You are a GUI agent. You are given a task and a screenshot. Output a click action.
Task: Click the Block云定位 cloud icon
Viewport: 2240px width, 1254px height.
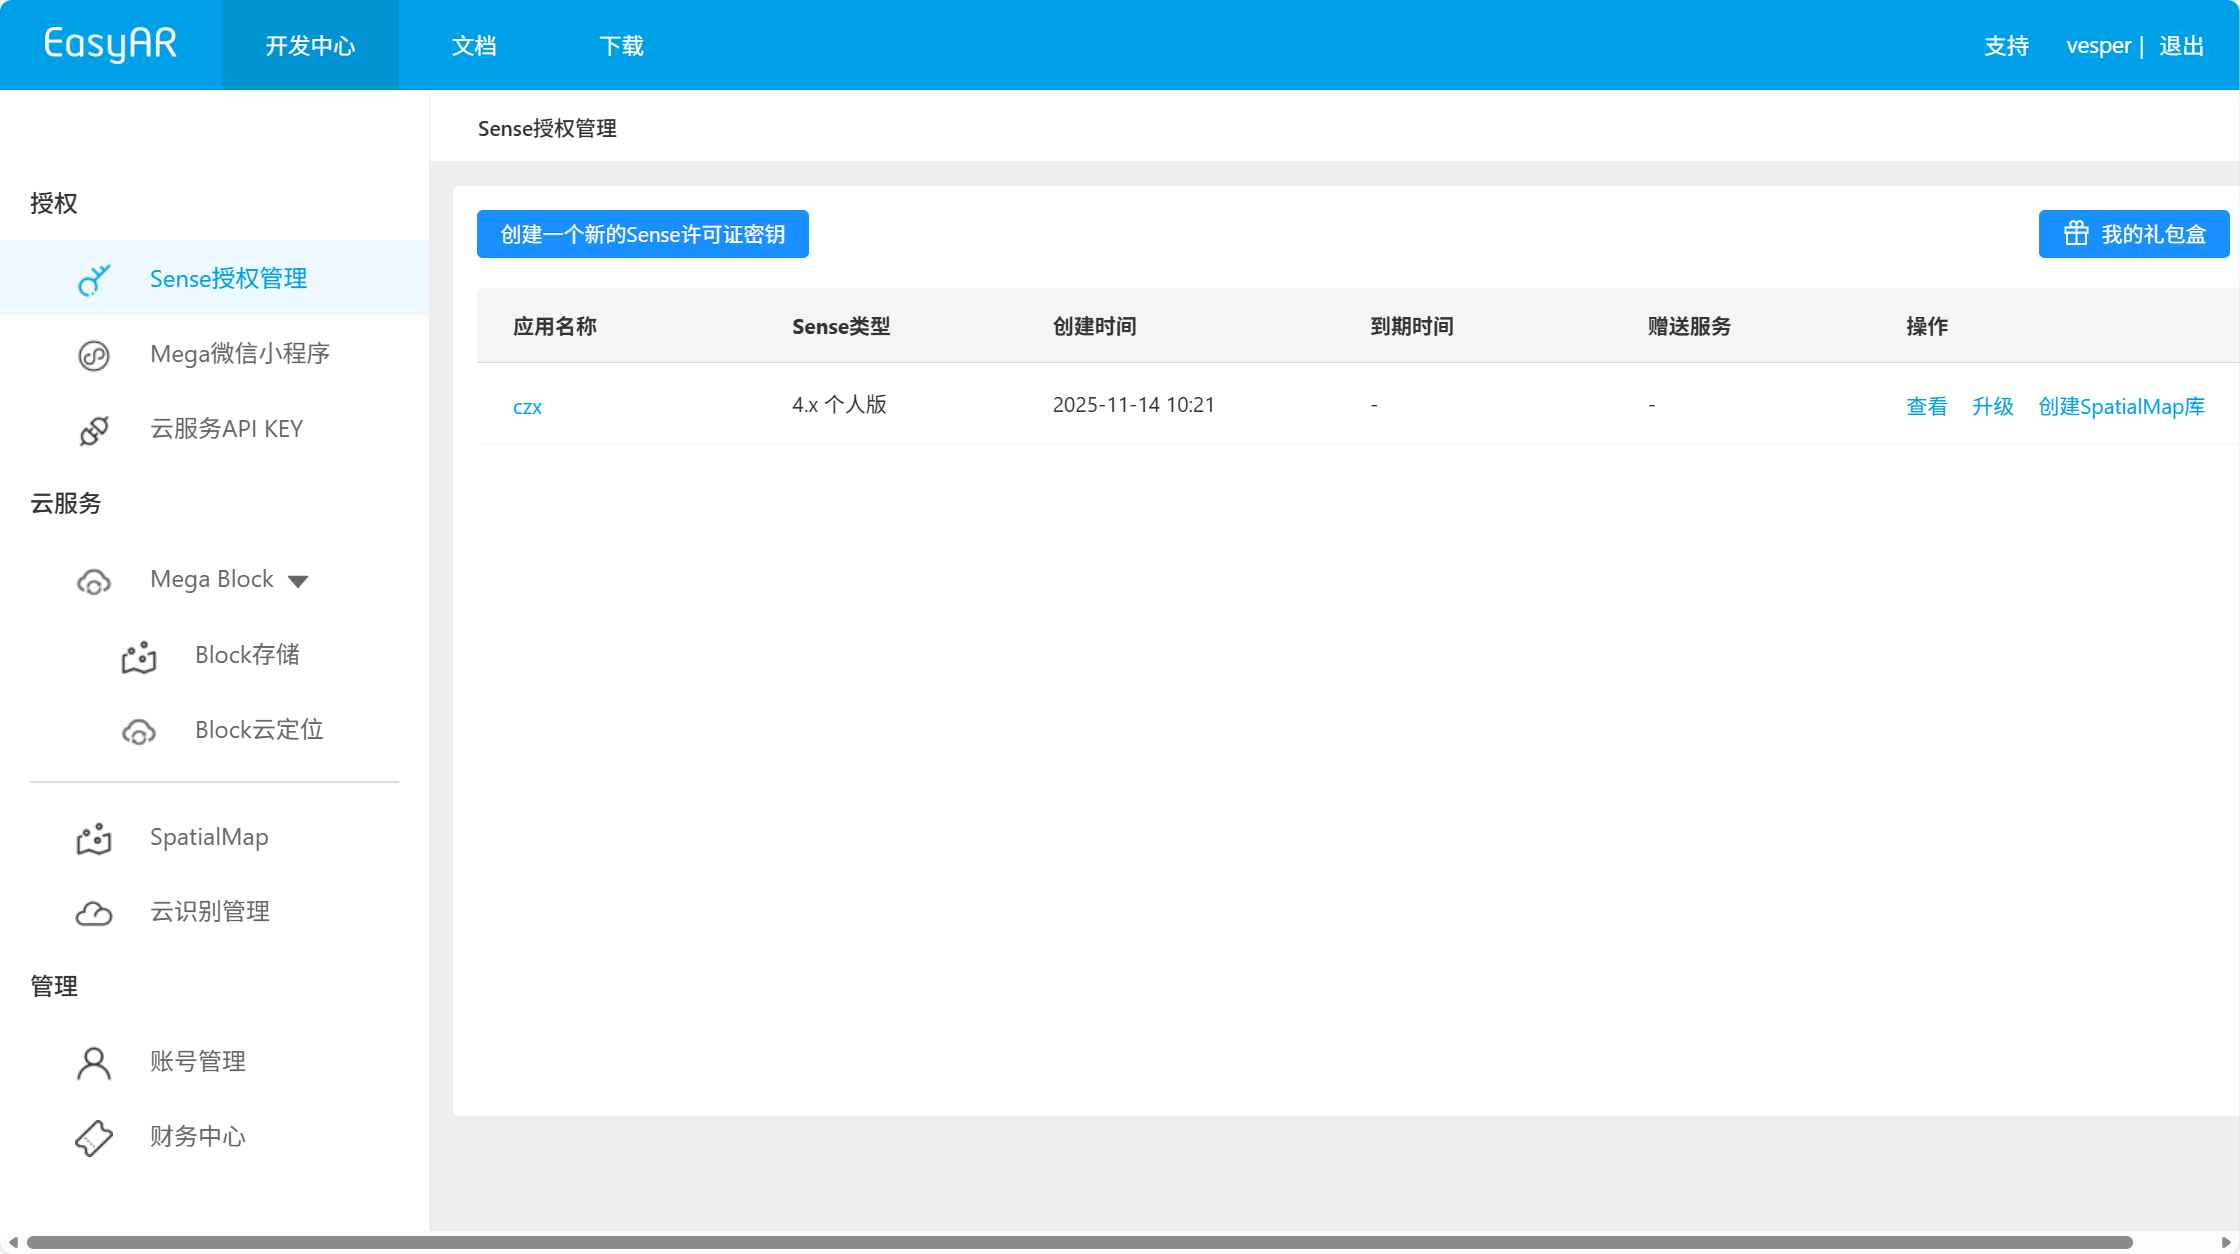coord(139,732)
